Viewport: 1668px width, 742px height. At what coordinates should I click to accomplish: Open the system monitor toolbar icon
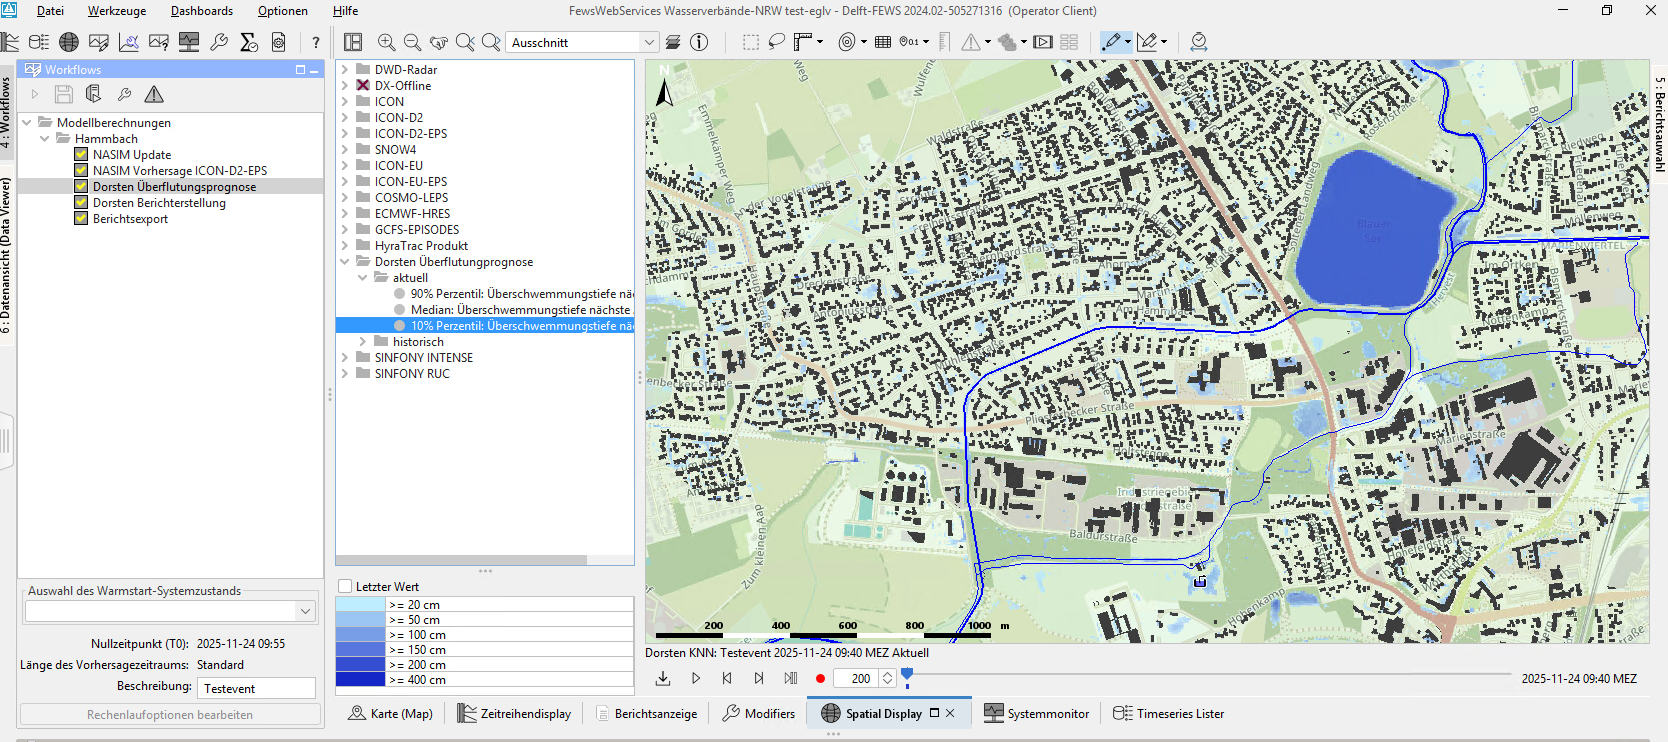pos(189,42)
